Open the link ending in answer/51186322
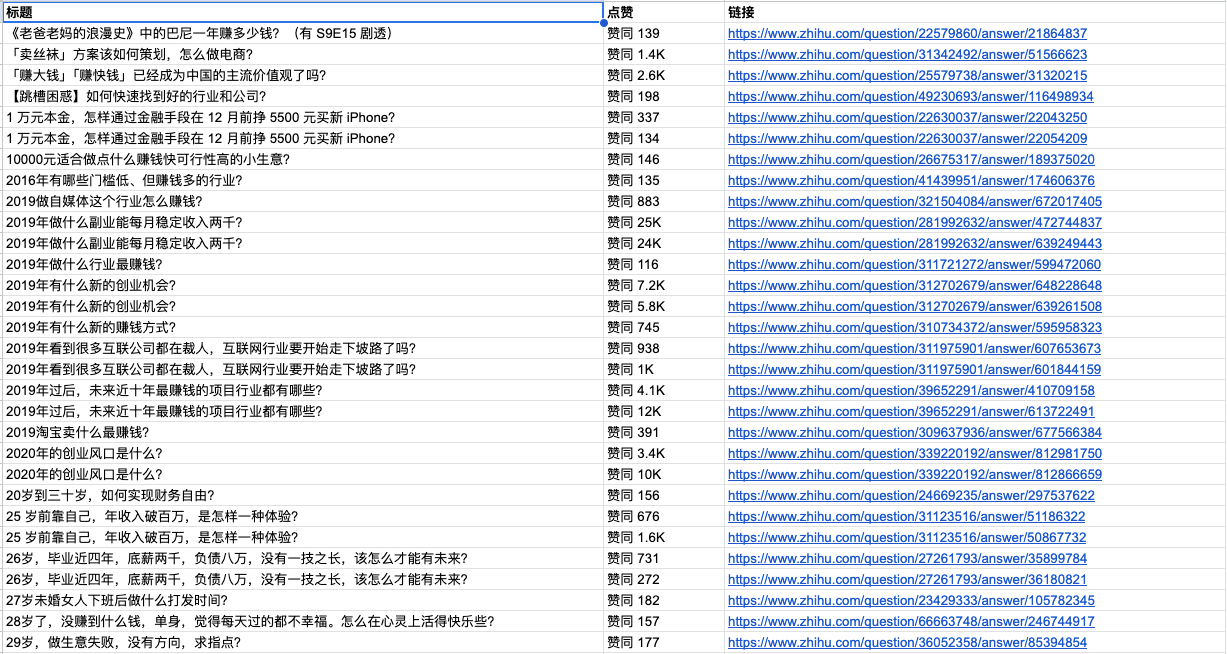 (906, 516)
